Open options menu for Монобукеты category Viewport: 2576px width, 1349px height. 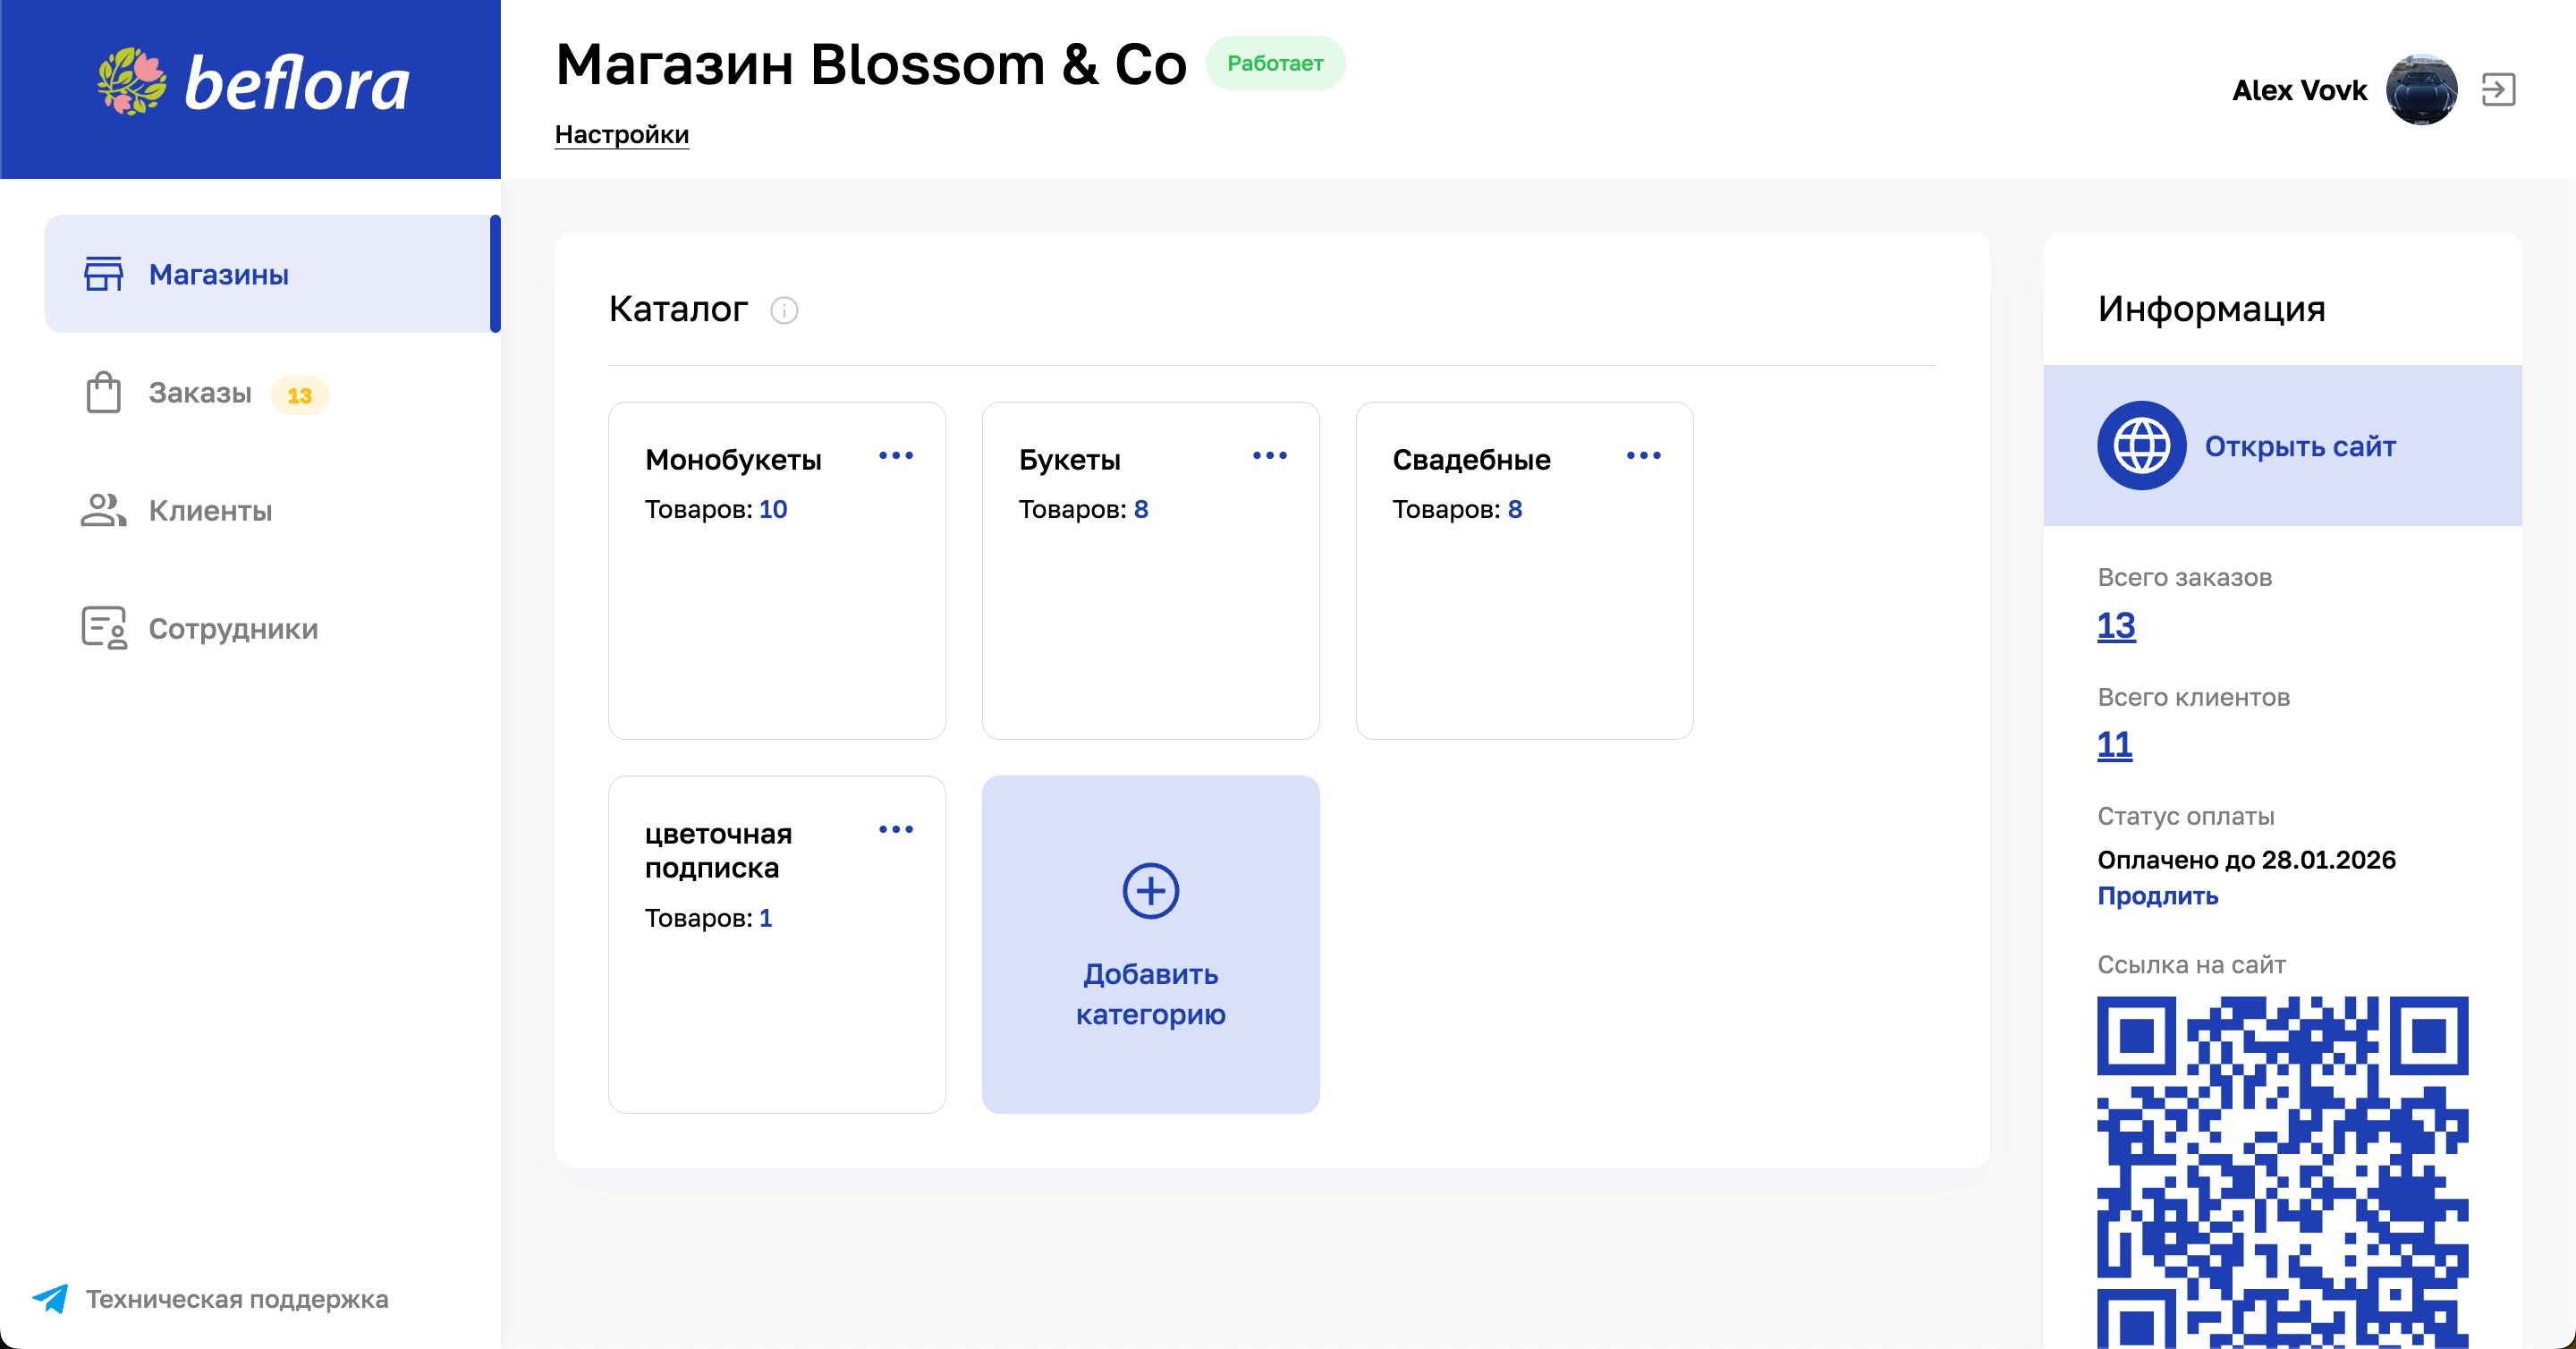pos(895,456)
